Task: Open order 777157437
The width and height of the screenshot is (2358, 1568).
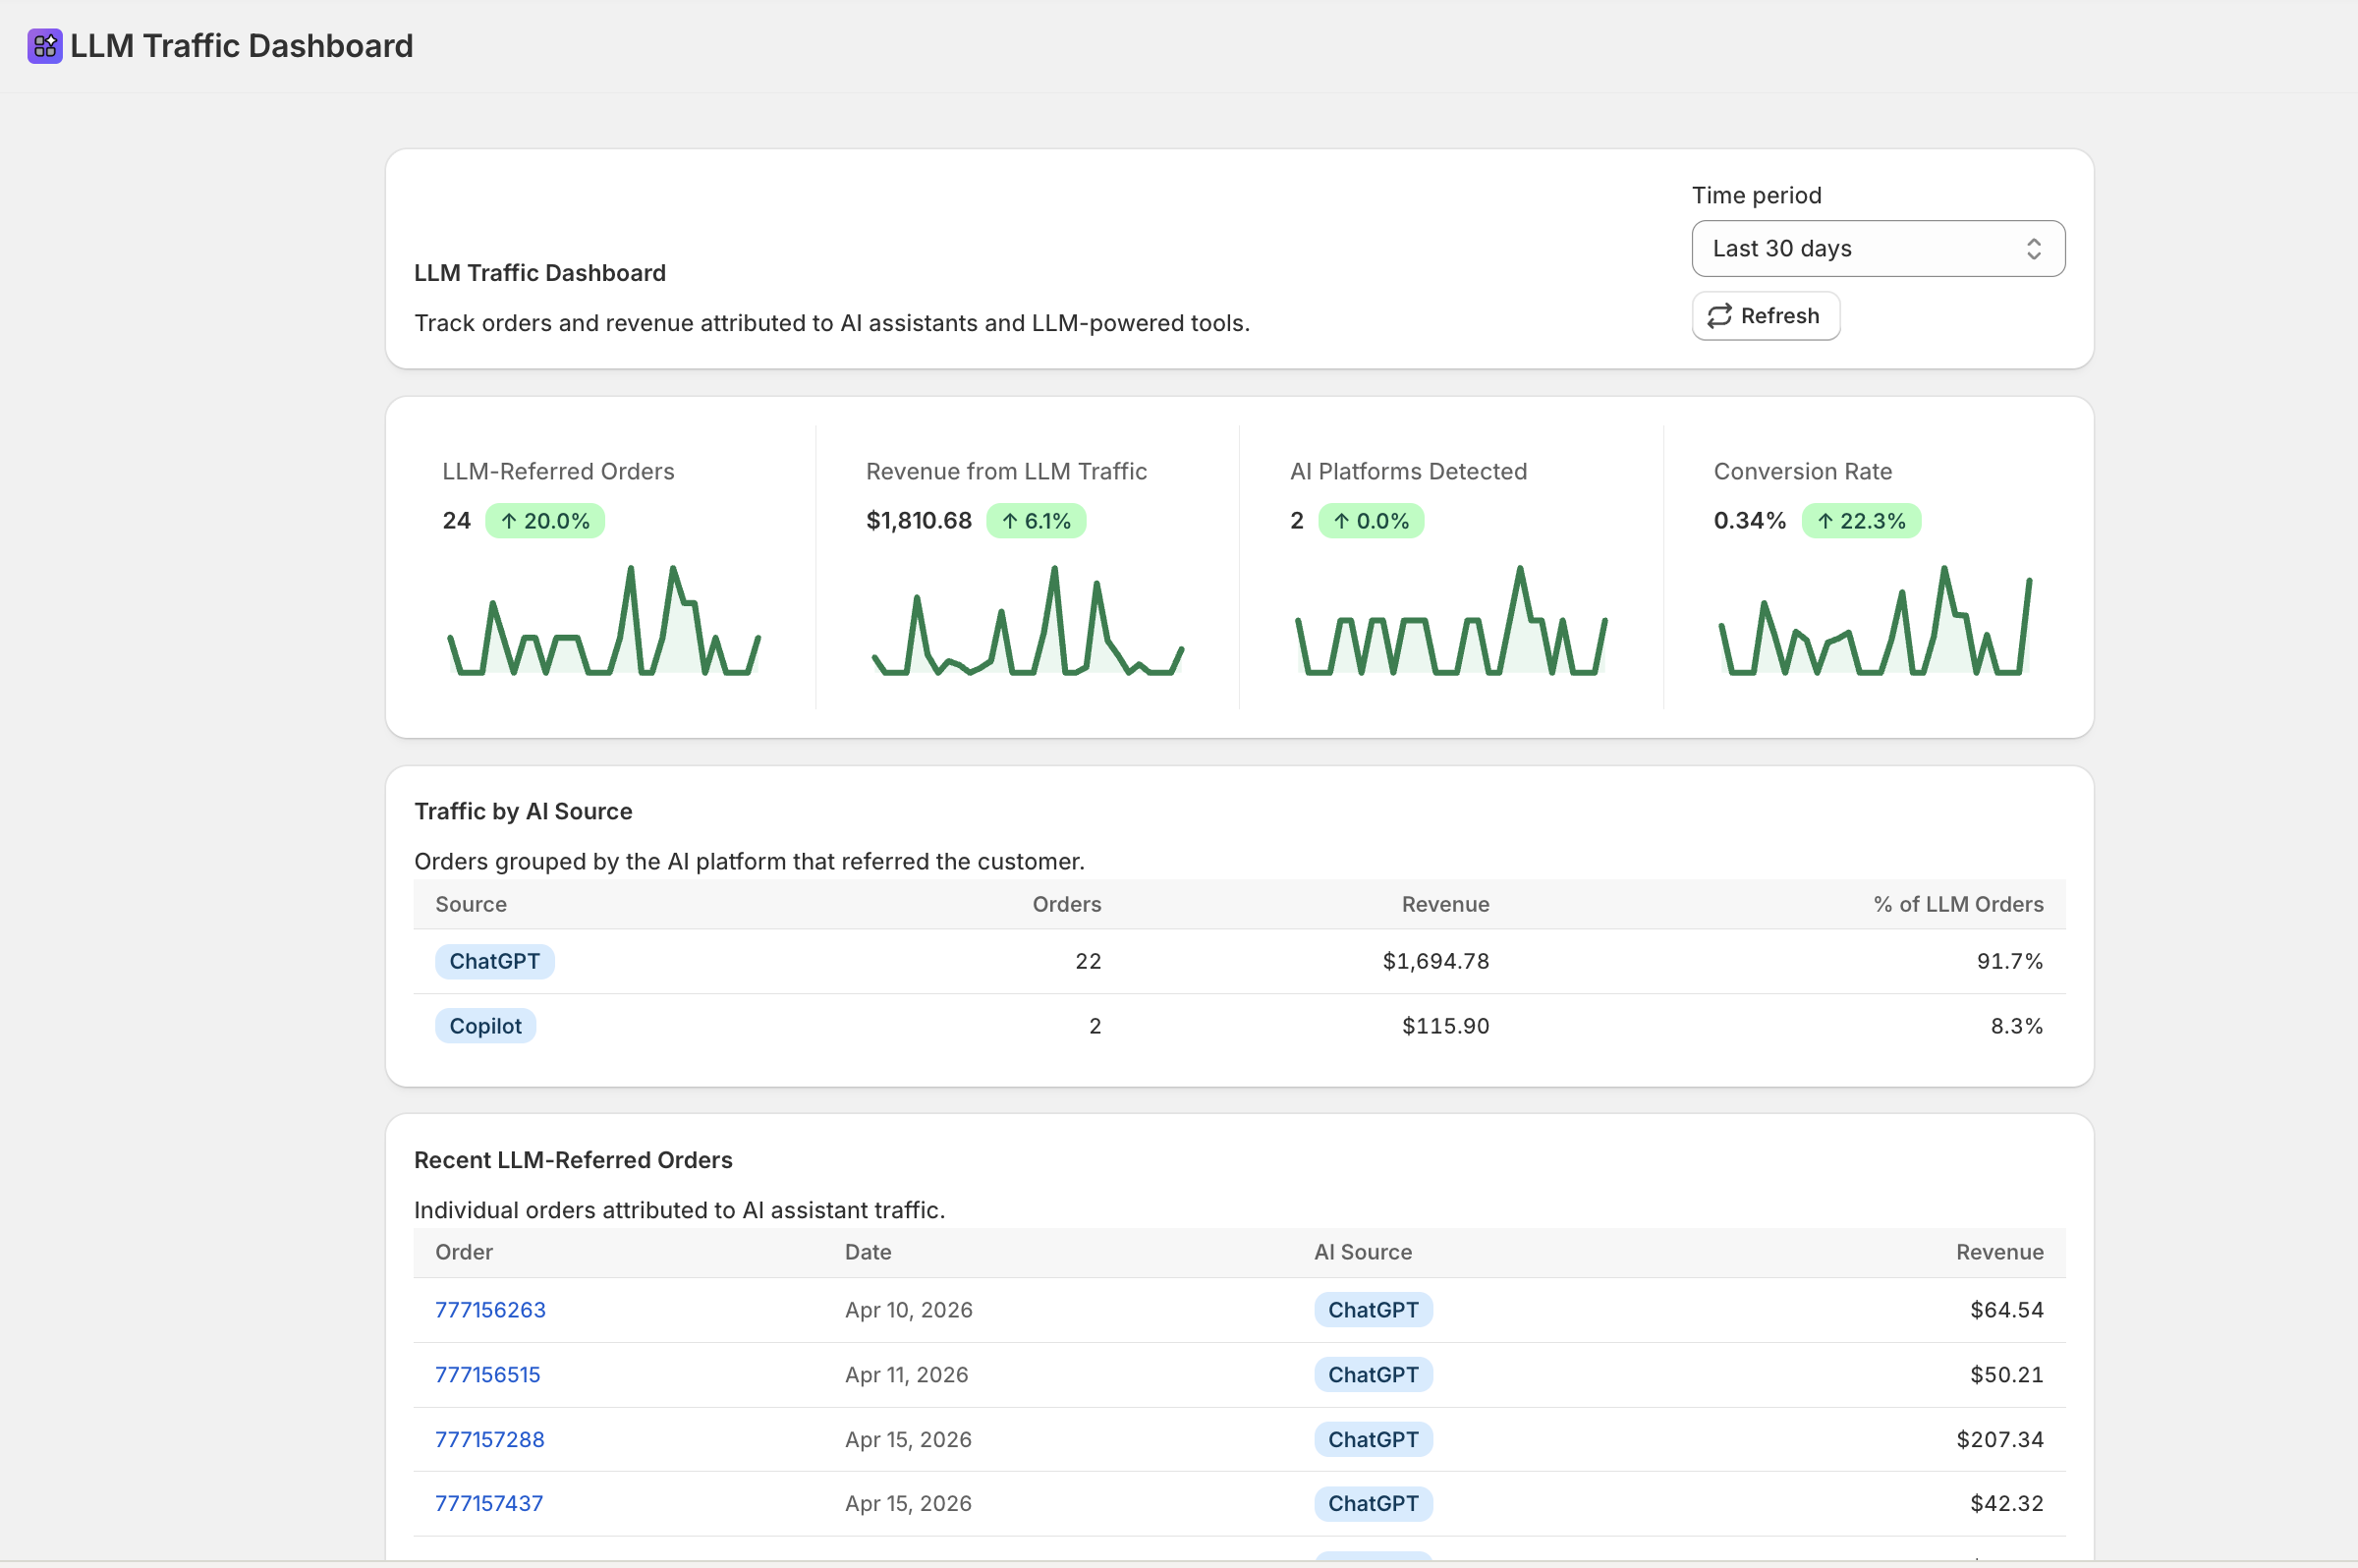Action: point(489,1504)
